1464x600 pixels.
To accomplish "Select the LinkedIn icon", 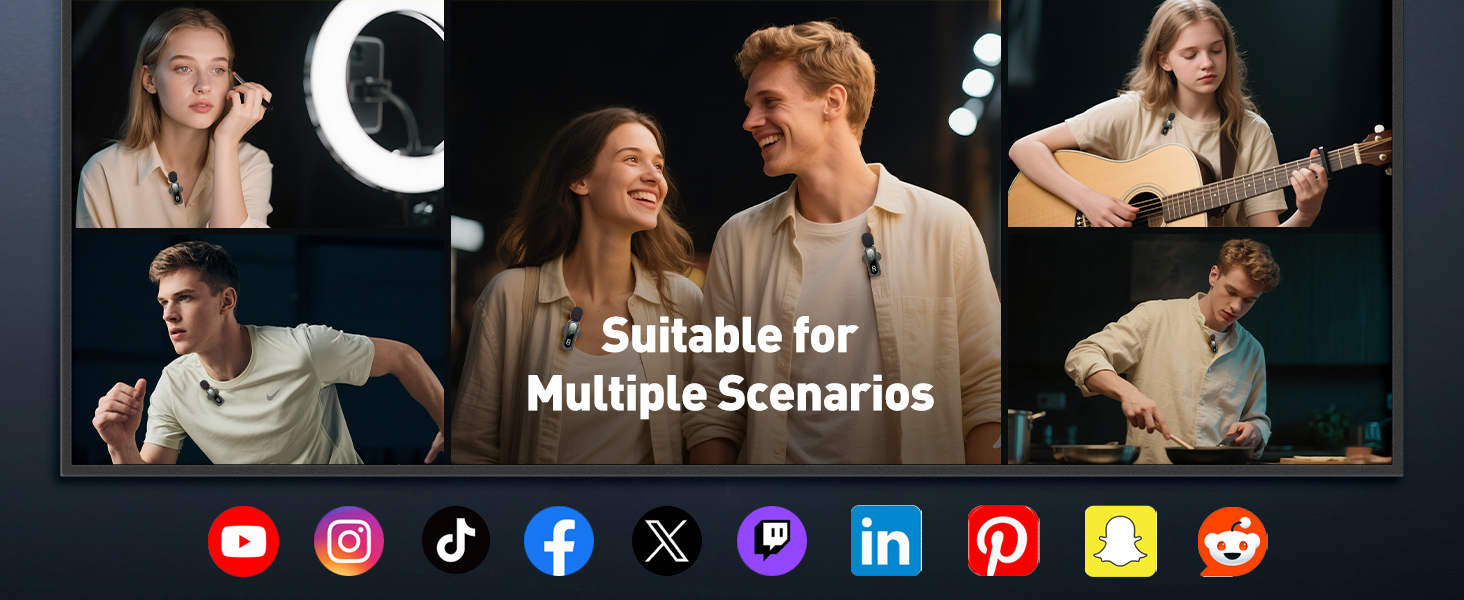I will (886, 541).
